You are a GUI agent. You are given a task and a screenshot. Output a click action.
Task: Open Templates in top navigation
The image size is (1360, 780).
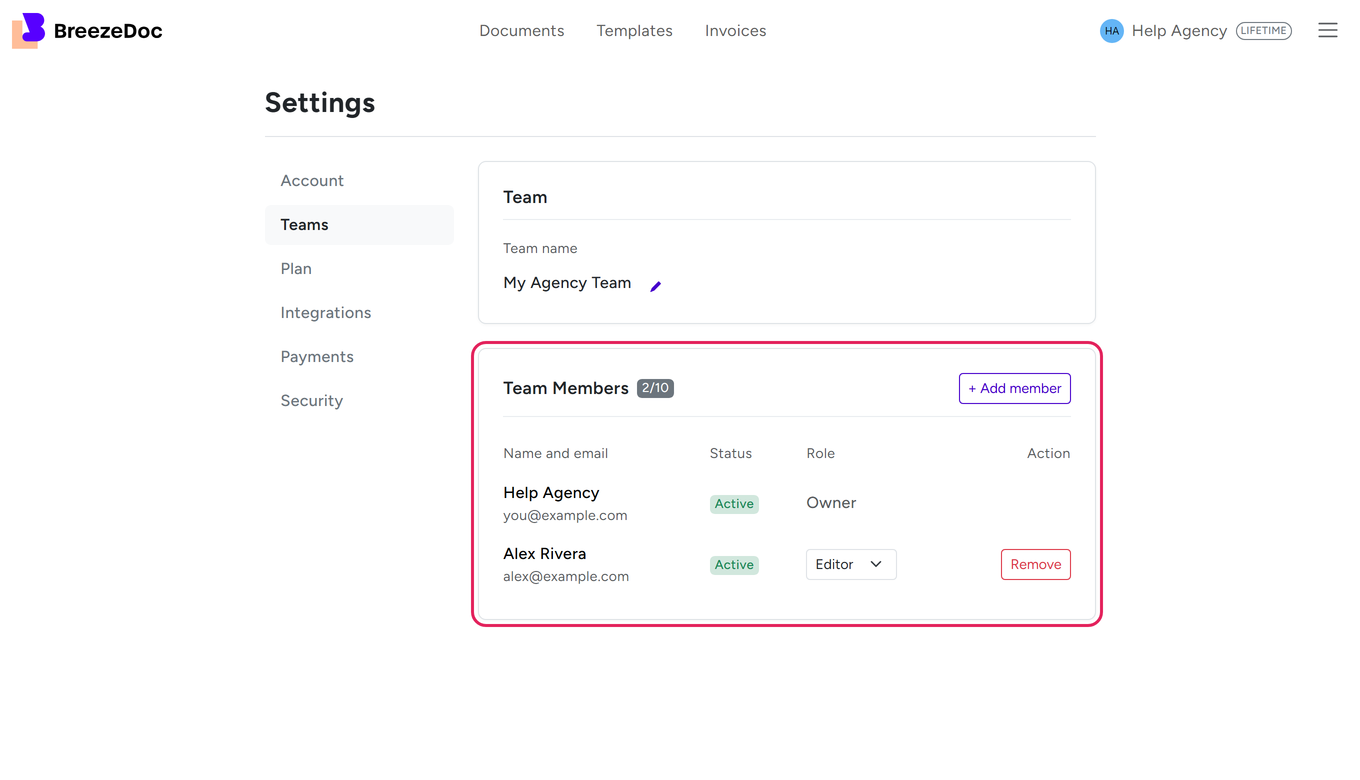[x=635, y=31]
